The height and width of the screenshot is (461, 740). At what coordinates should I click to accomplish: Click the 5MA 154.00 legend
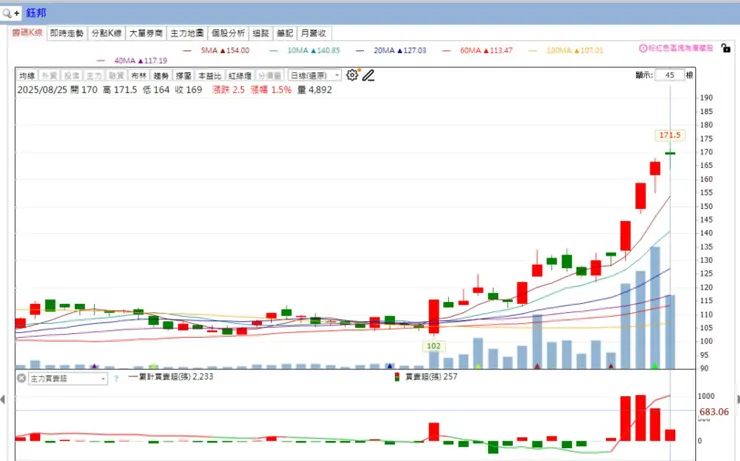coord(217,50)
